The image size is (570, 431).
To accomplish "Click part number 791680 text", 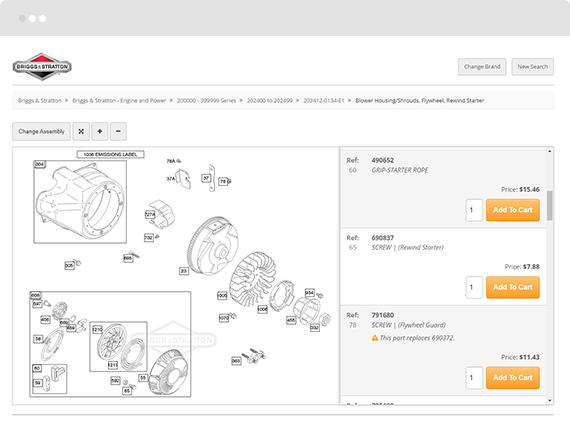I will pos(382,315).
